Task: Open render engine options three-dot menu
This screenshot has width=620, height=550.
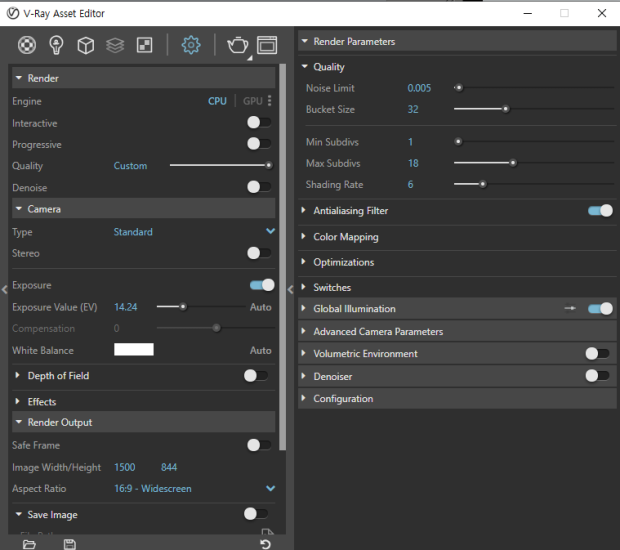Action: click(270, 101)
